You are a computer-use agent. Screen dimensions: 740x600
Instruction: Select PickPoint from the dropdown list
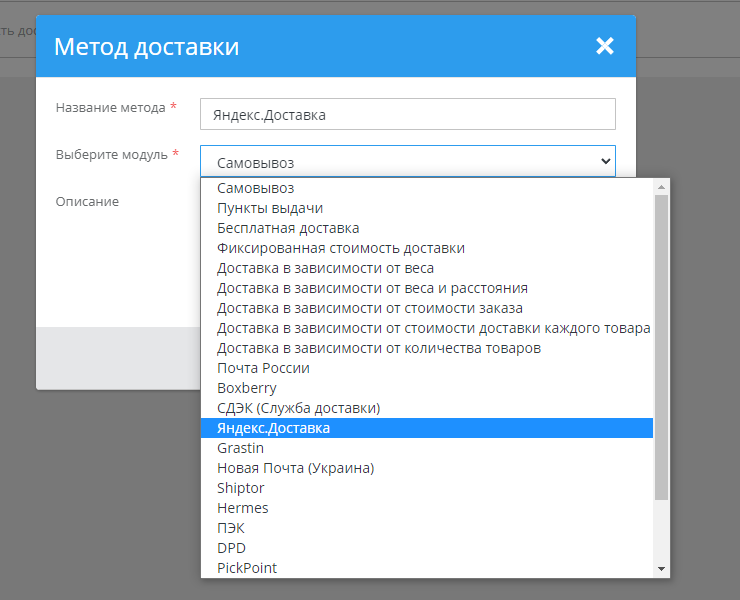pos(247,568)
